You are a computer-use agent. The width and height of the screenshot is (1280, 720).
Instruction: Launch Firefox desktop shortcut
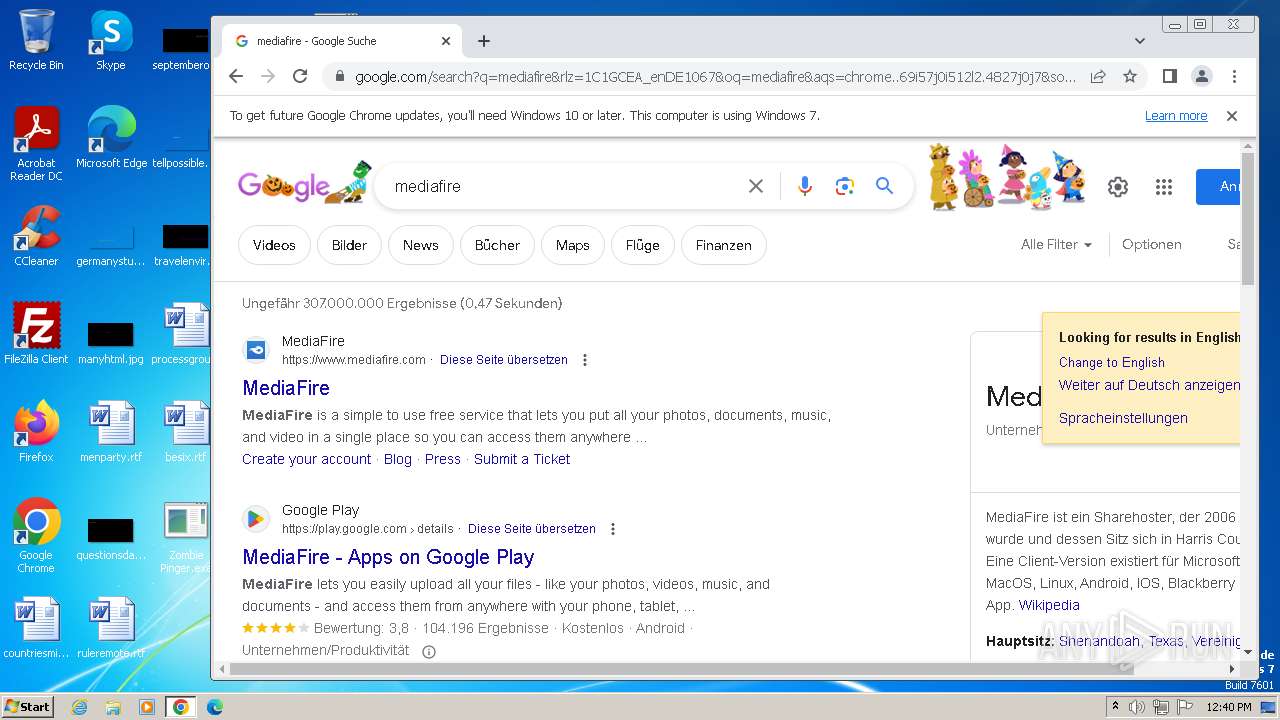point(36,431)
